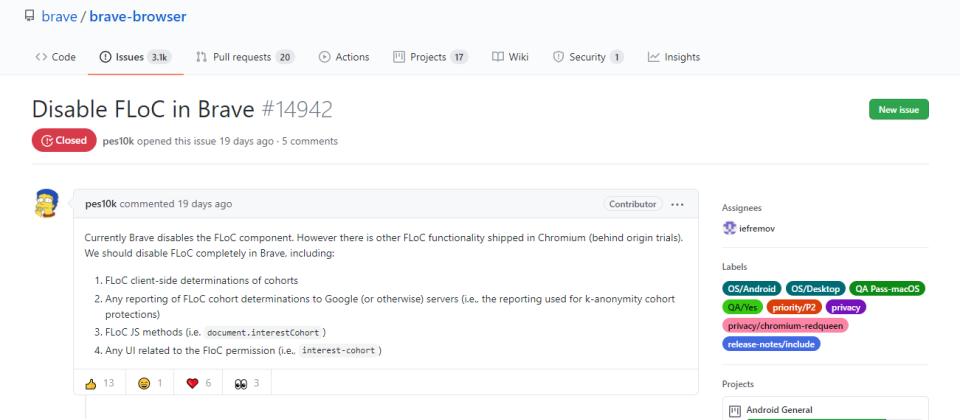Screen dimensions: 960x420
Task: Click the Pull requests 20 counter badge
Action: pyautogui.click(x=285, y=57)
